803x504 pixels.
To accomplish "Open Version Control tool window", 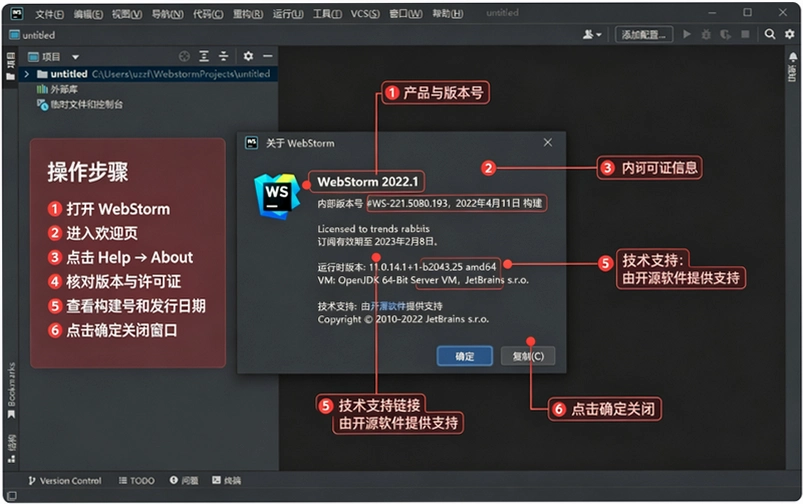I will [x=65, y=480].
